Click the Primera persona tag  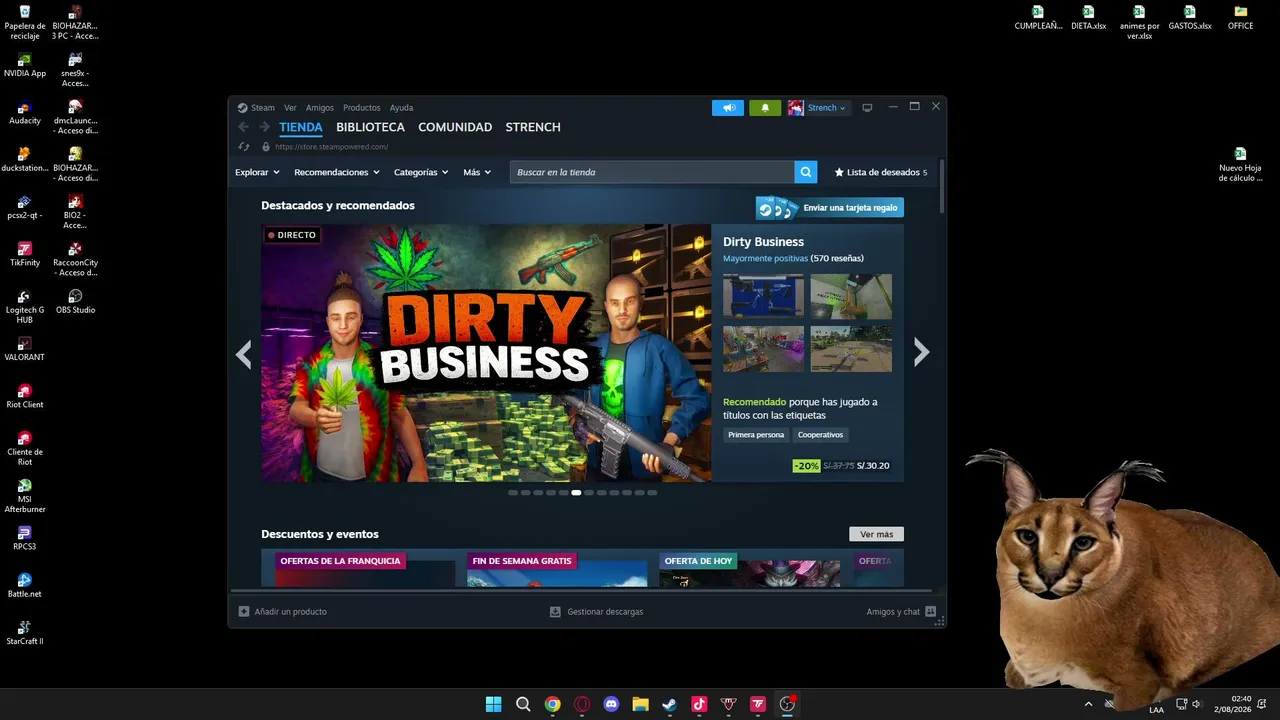[756, 435]
